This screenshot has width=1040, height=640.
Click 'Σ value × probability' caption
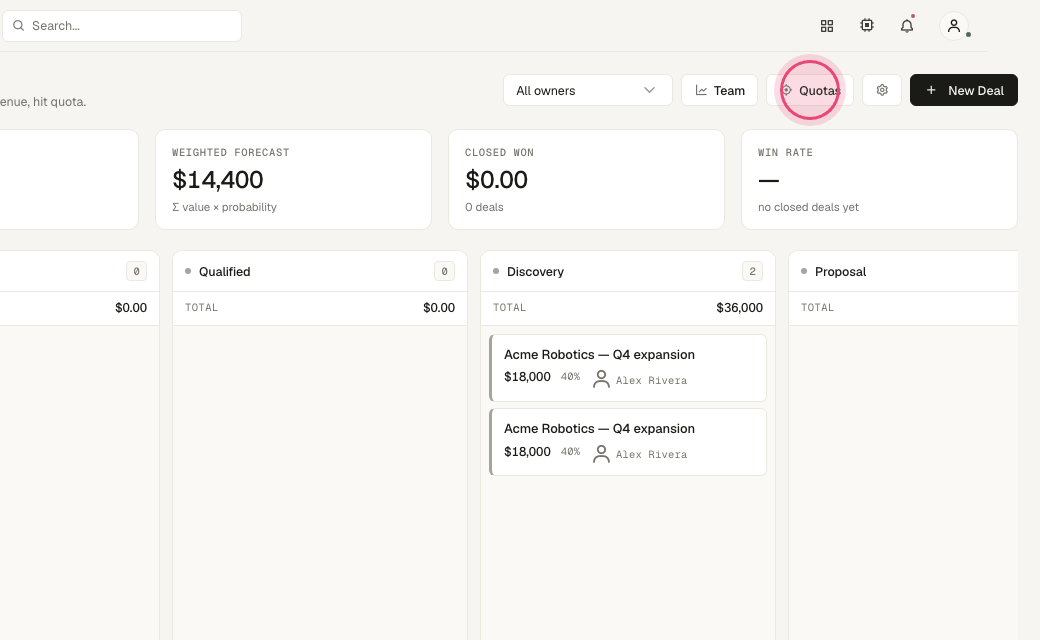[x=224, y=207]
